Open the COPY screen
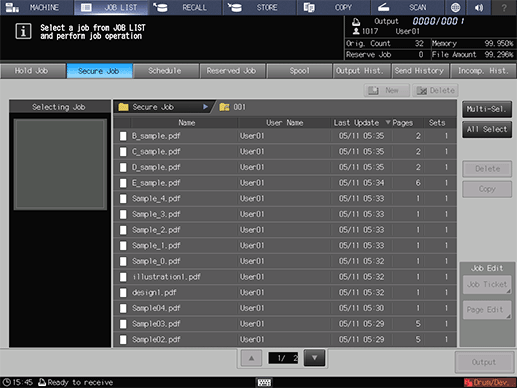This screenshot has height=388, width=517. pyautogui.click(x=333, y=7)
